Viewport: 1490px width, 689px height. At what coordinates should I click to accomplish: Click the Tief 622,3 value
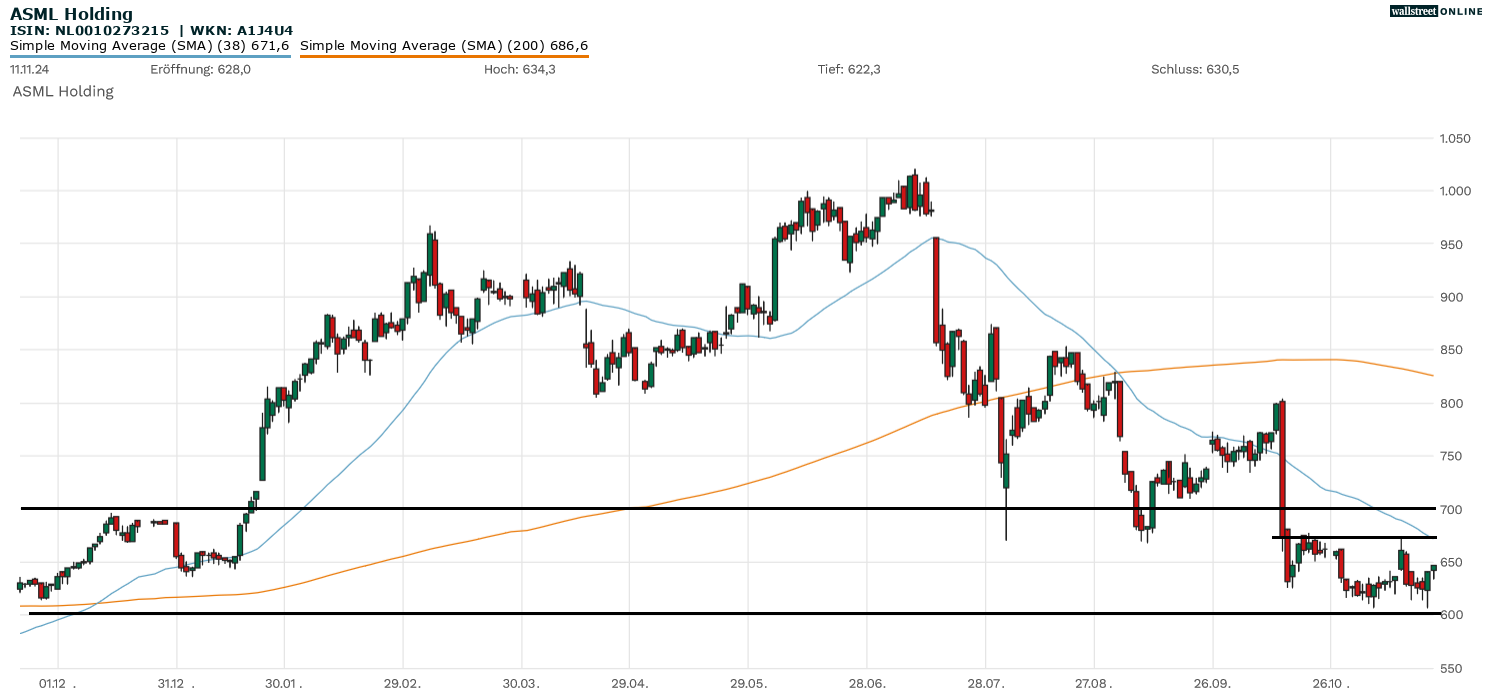(849, 69)
